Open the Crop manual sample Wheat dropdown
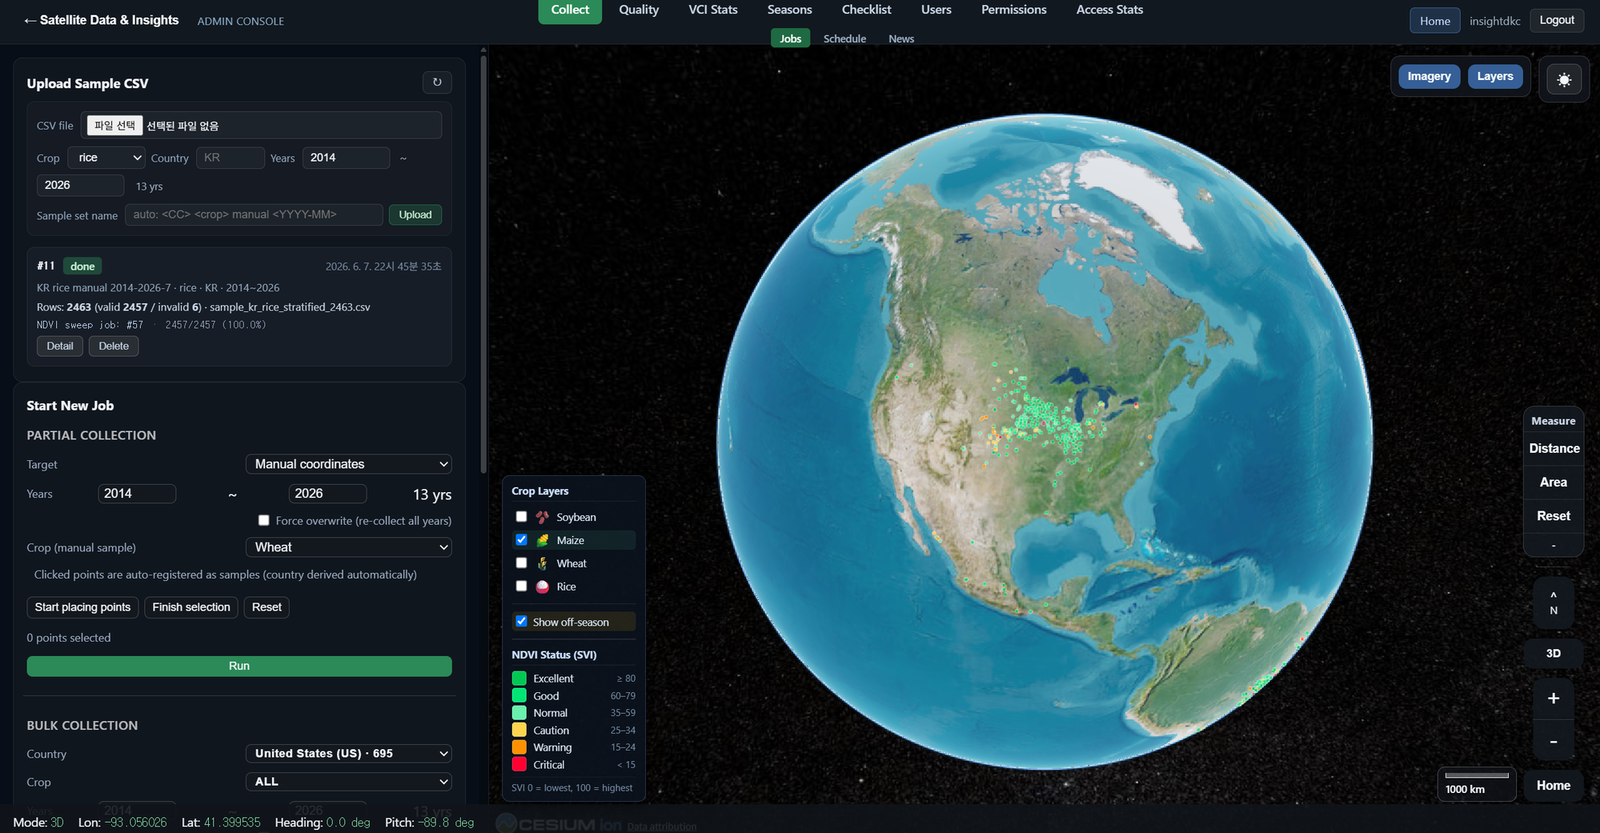Screen dimensions: 1600x833 (349, 547)
